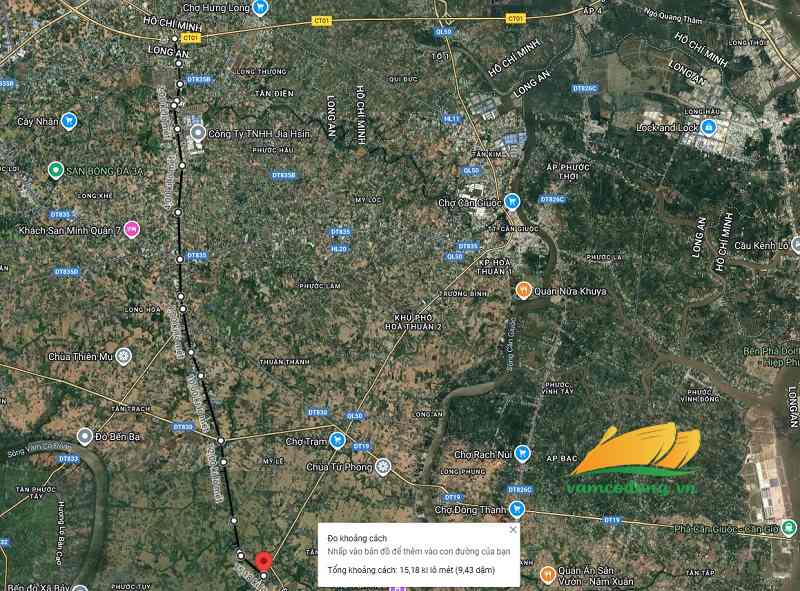Click the Quán Nửa Khuya restaurant icon

[x=522, y=291]
